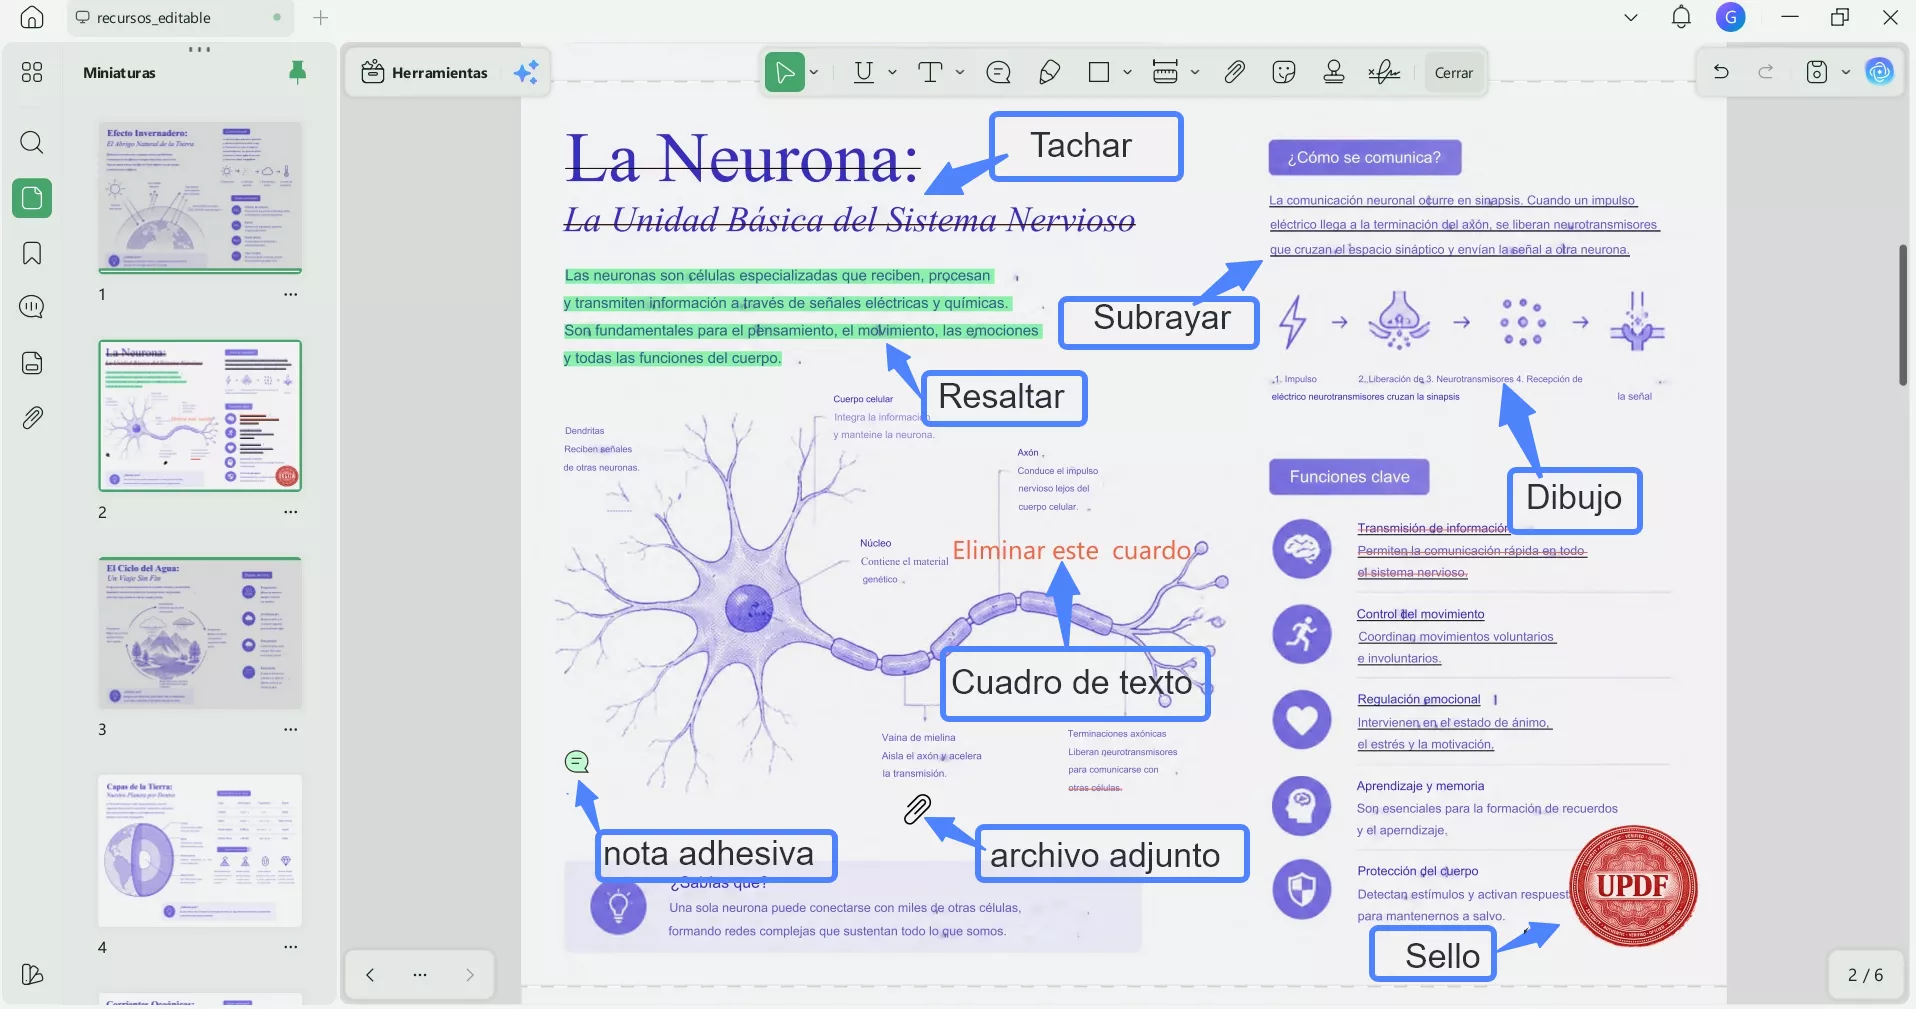Expand the measurement tool dropdown
The image size is (1916, 1009).
(x=1195, y=72)
